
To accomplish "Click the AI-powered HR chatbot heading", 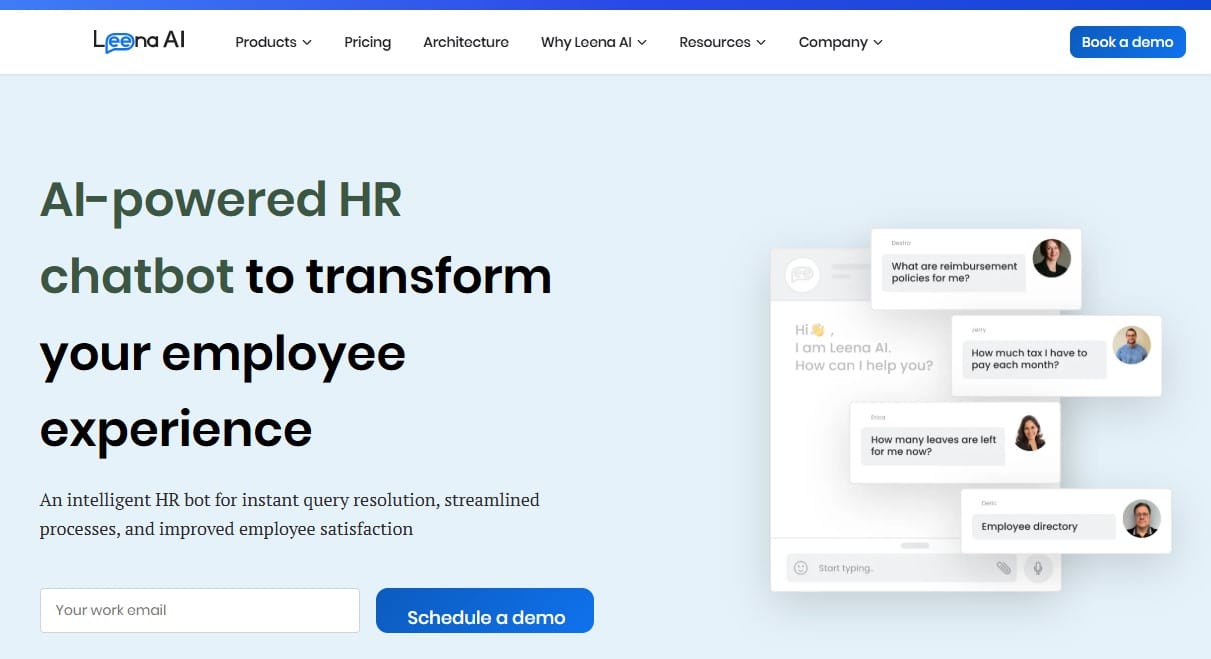I will pos(296,314).
